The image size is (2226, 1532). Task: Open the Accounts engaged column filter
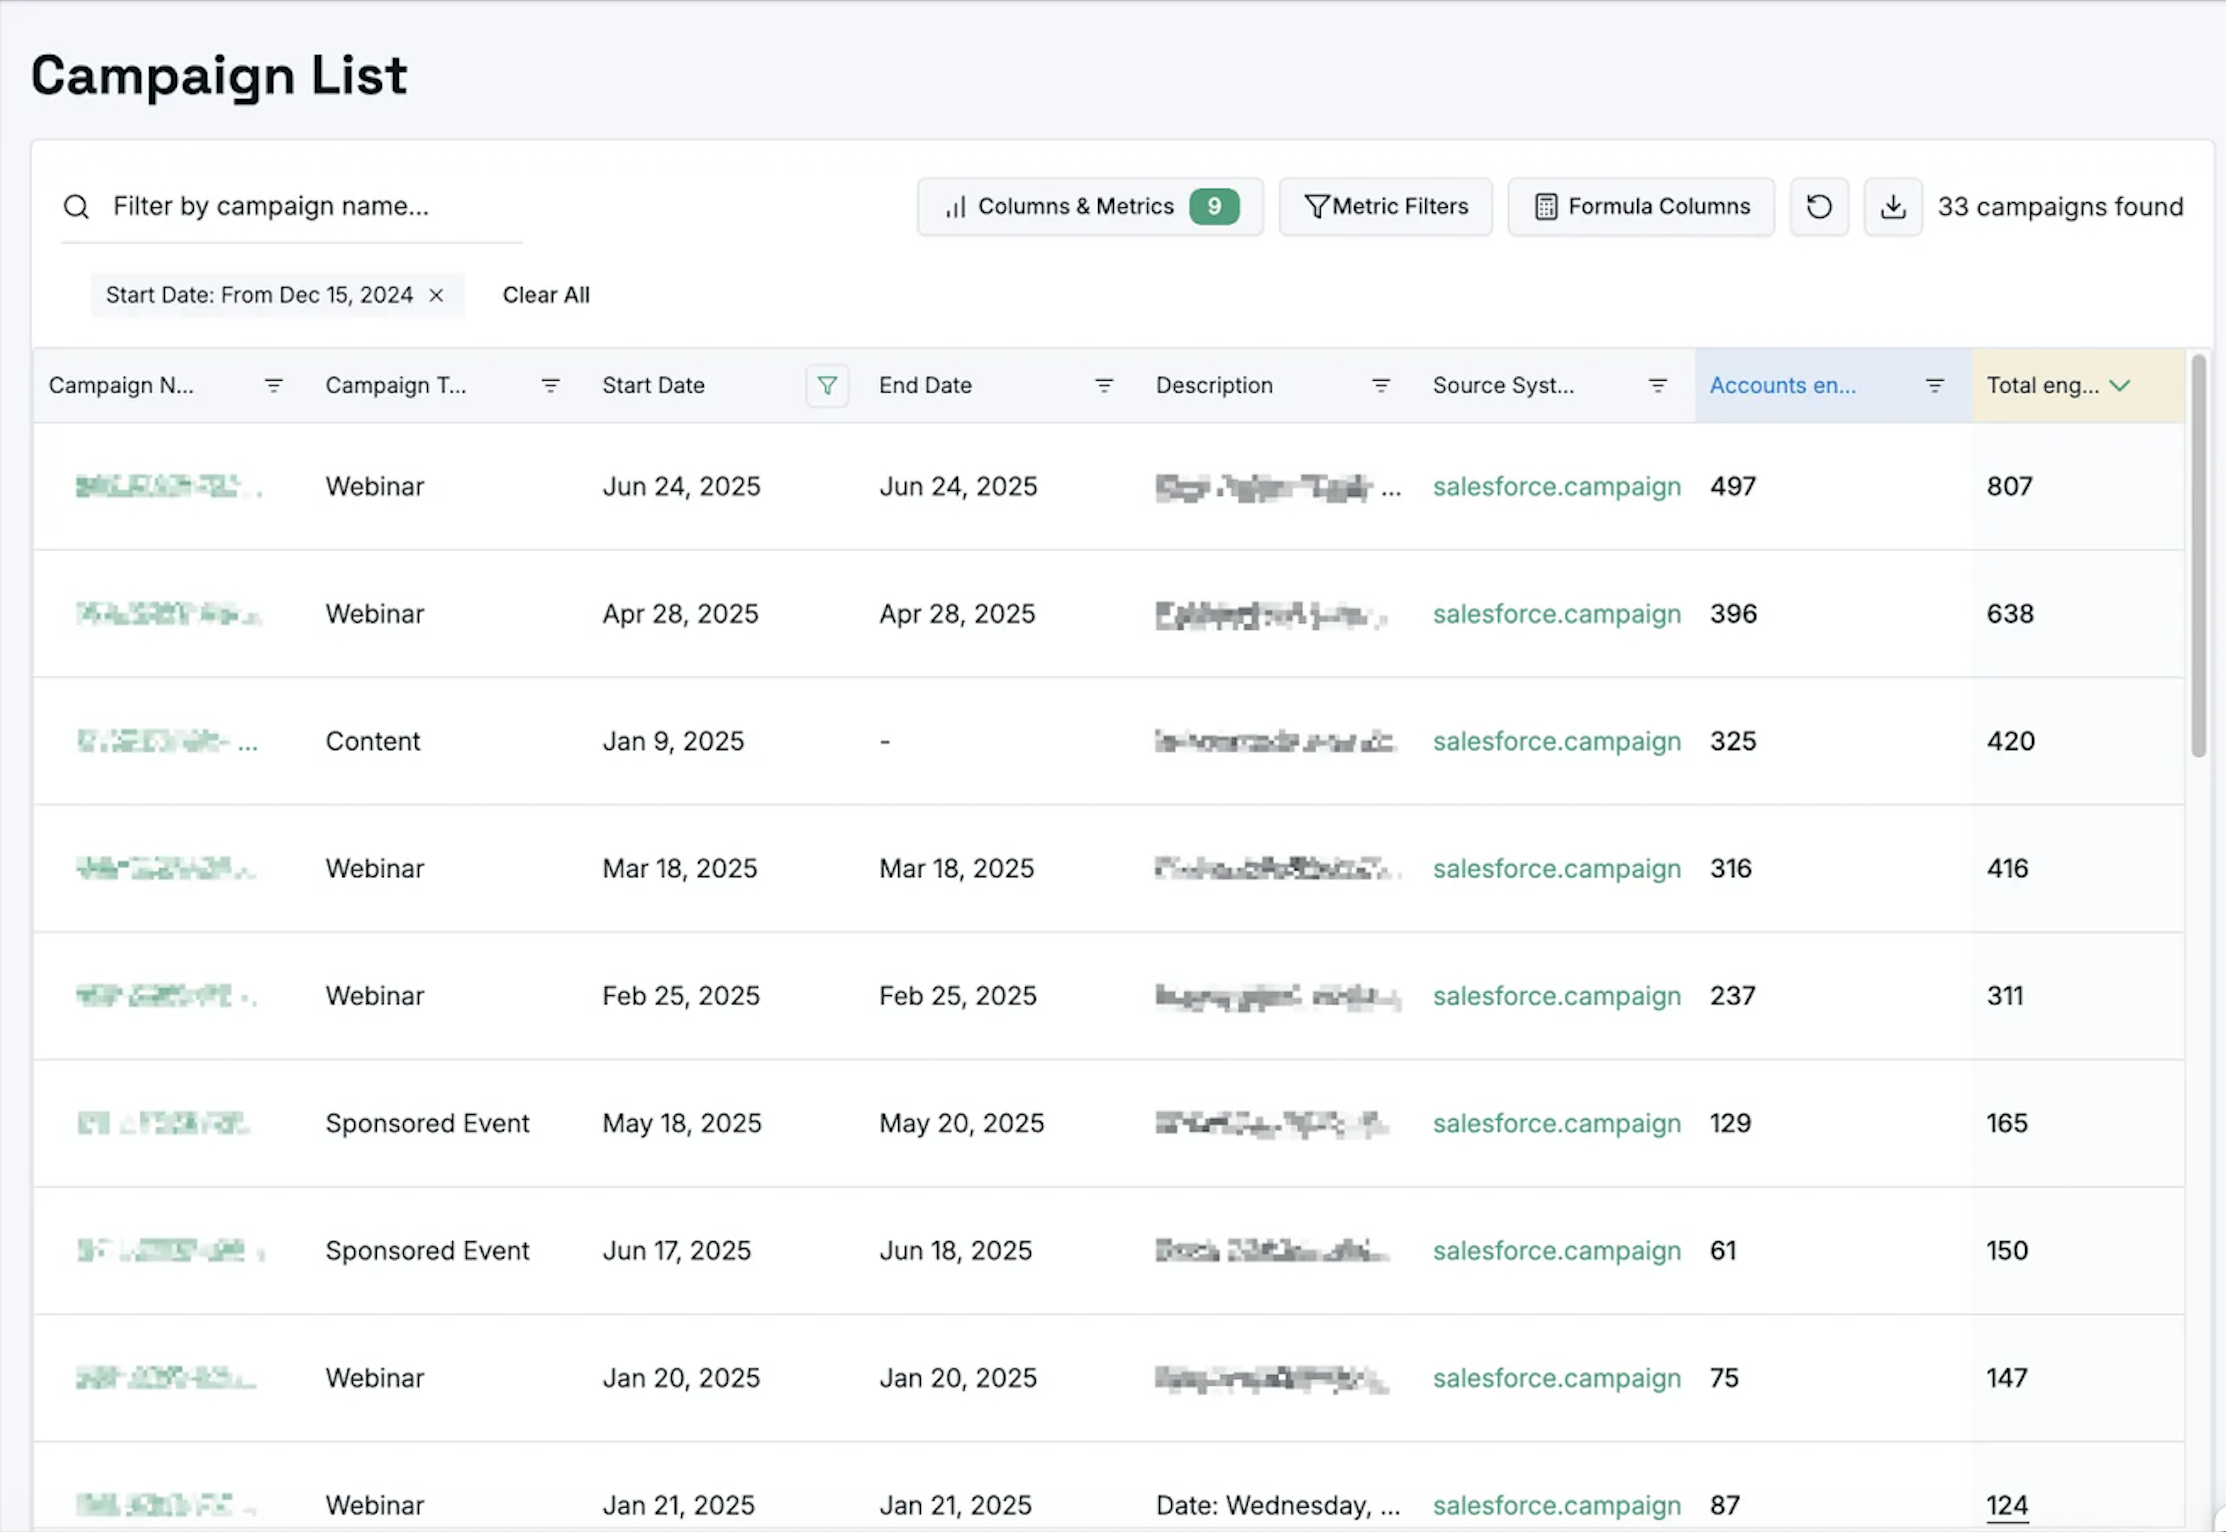click(1935, 385)
